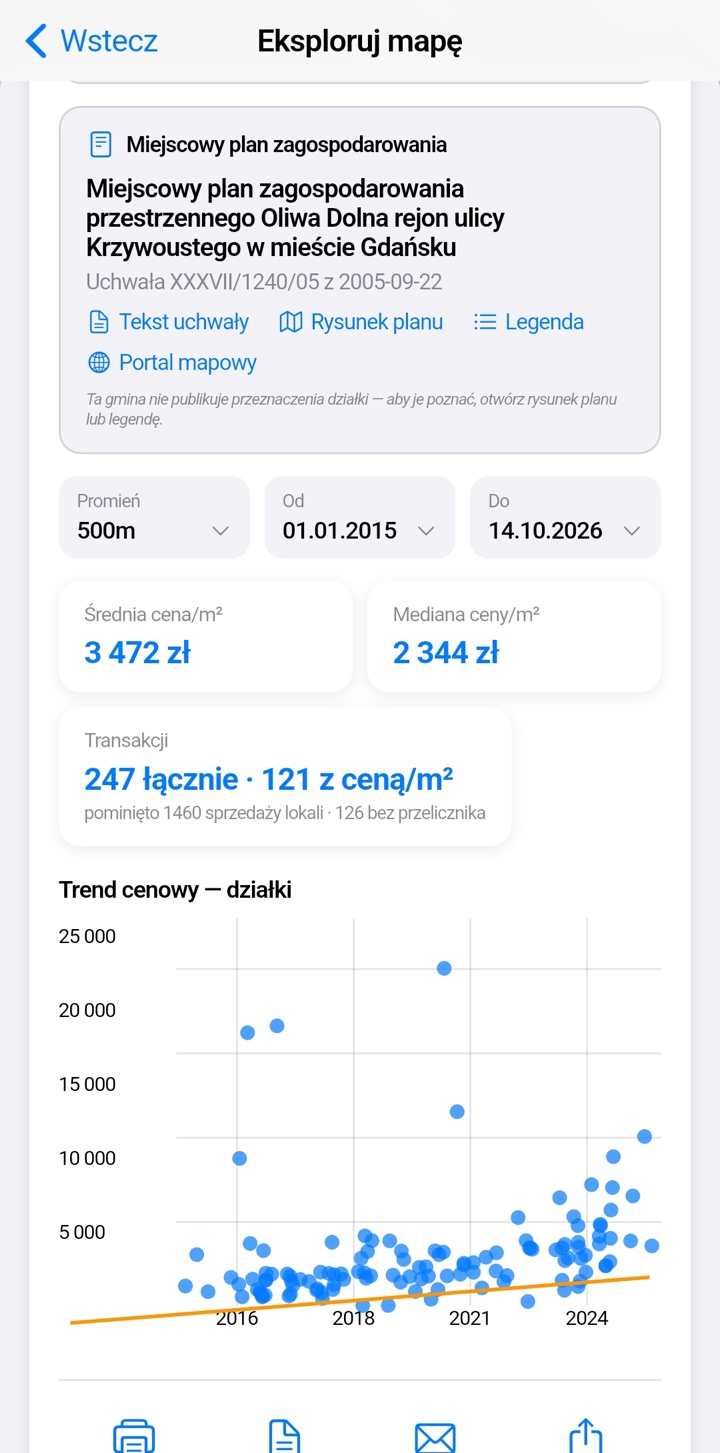Open the Legenda link
The image size is (720, 1453).
pyautogui.click(x=544, y=322)
